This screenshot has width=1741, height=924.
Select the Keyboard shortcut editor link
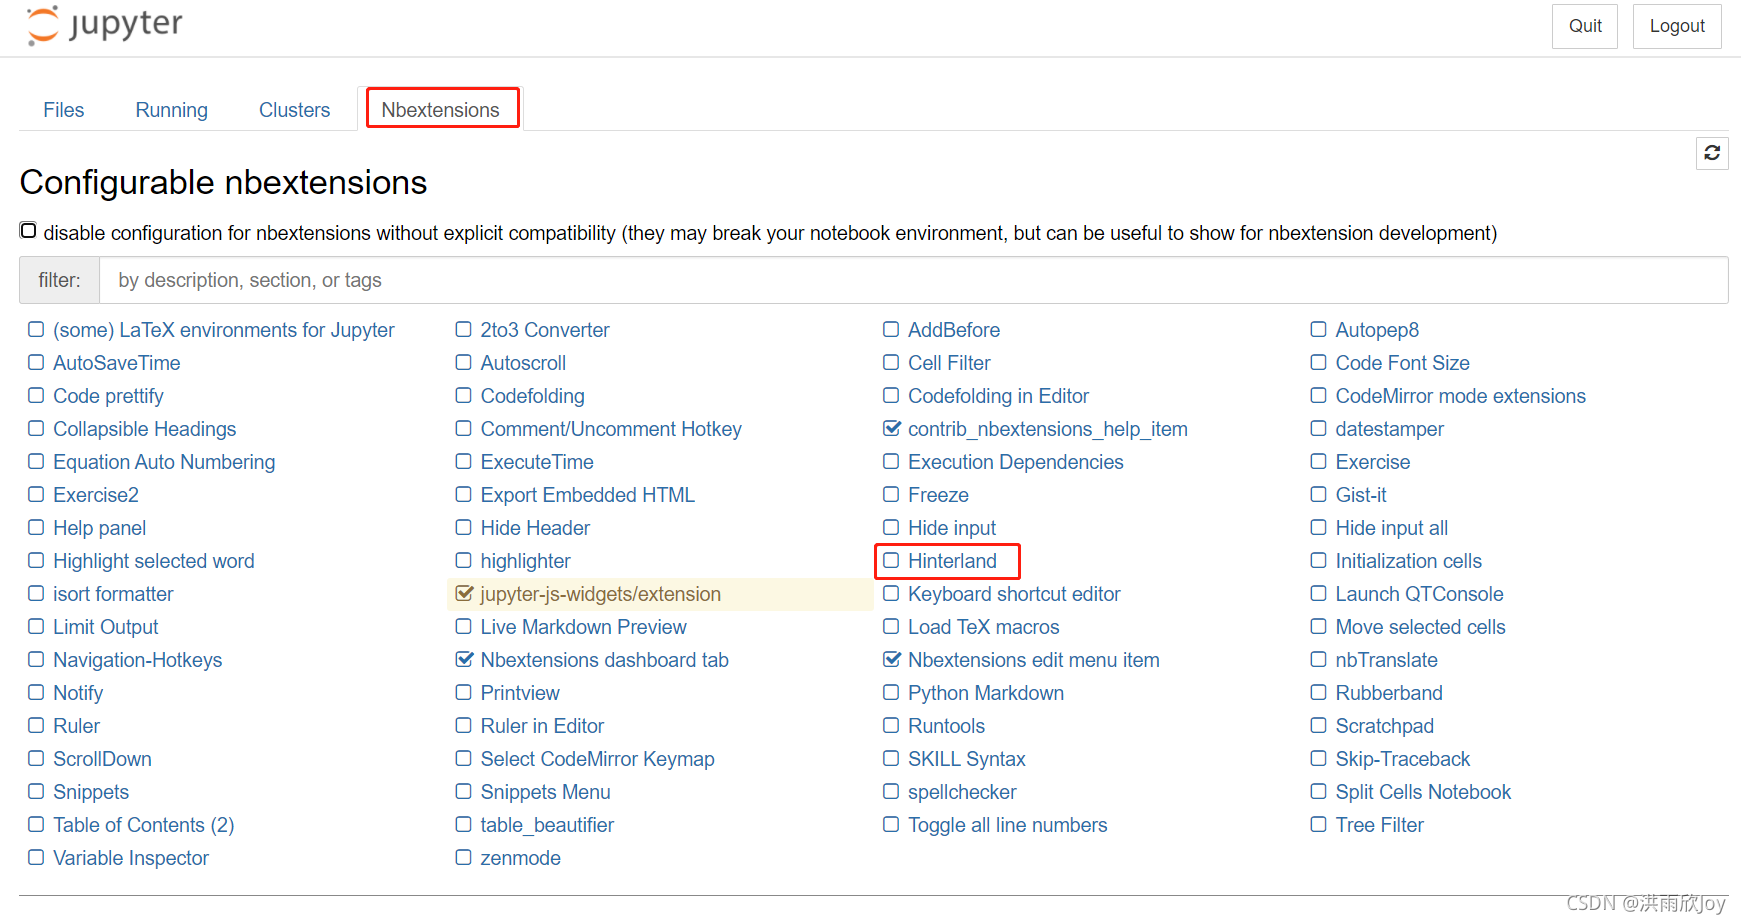[1014, 594]
